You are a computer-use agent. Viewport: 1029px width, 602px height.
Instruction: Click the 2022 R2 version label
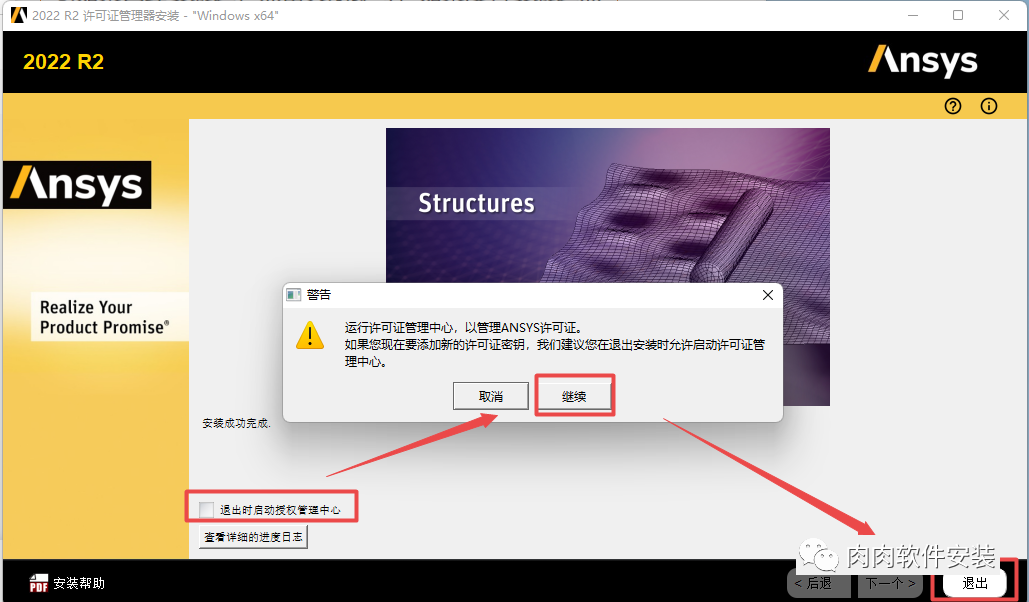pyautogui.click(x=64, y=62)
